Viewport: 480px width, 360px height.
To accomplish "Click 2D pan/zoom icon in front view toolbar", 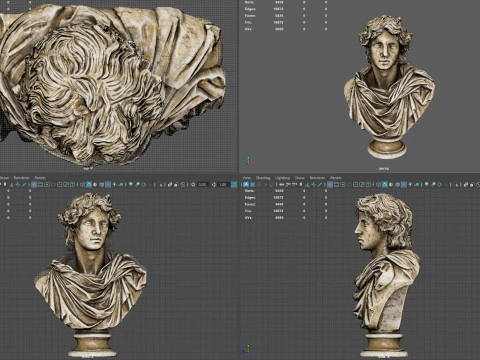I will [x=18, y=184].
